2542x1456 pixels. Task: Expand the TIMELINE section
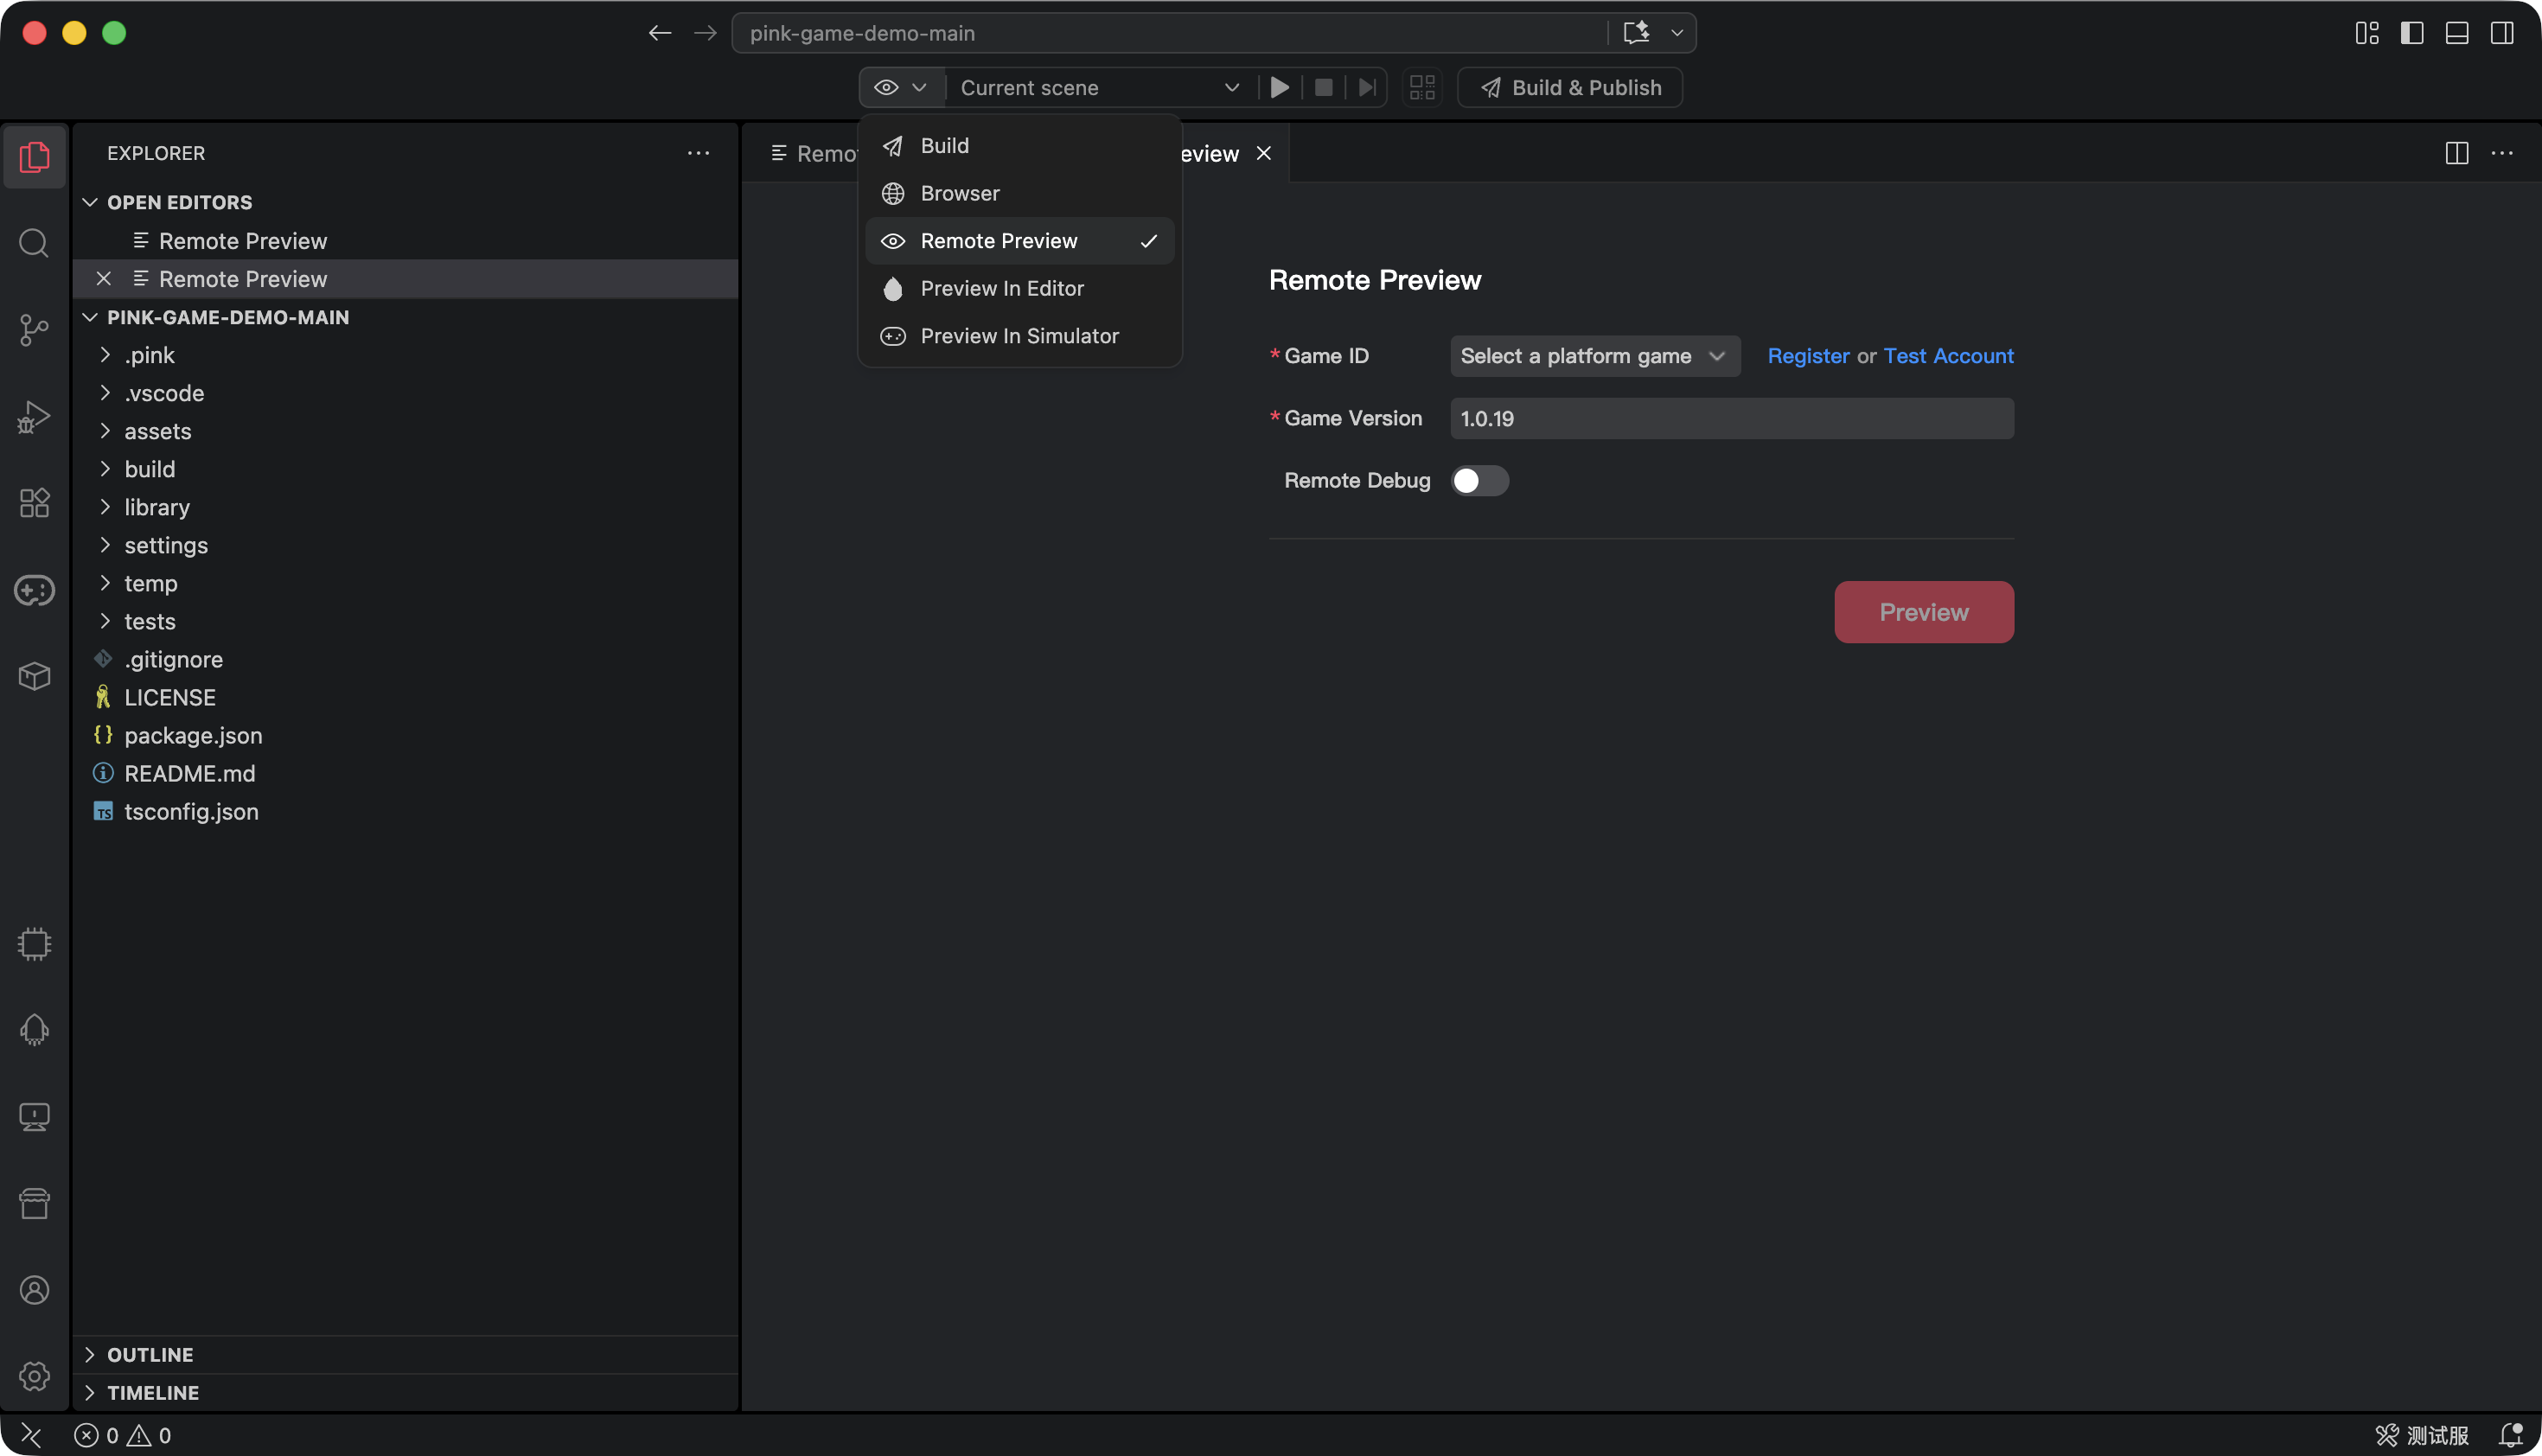coord(153,1392)
